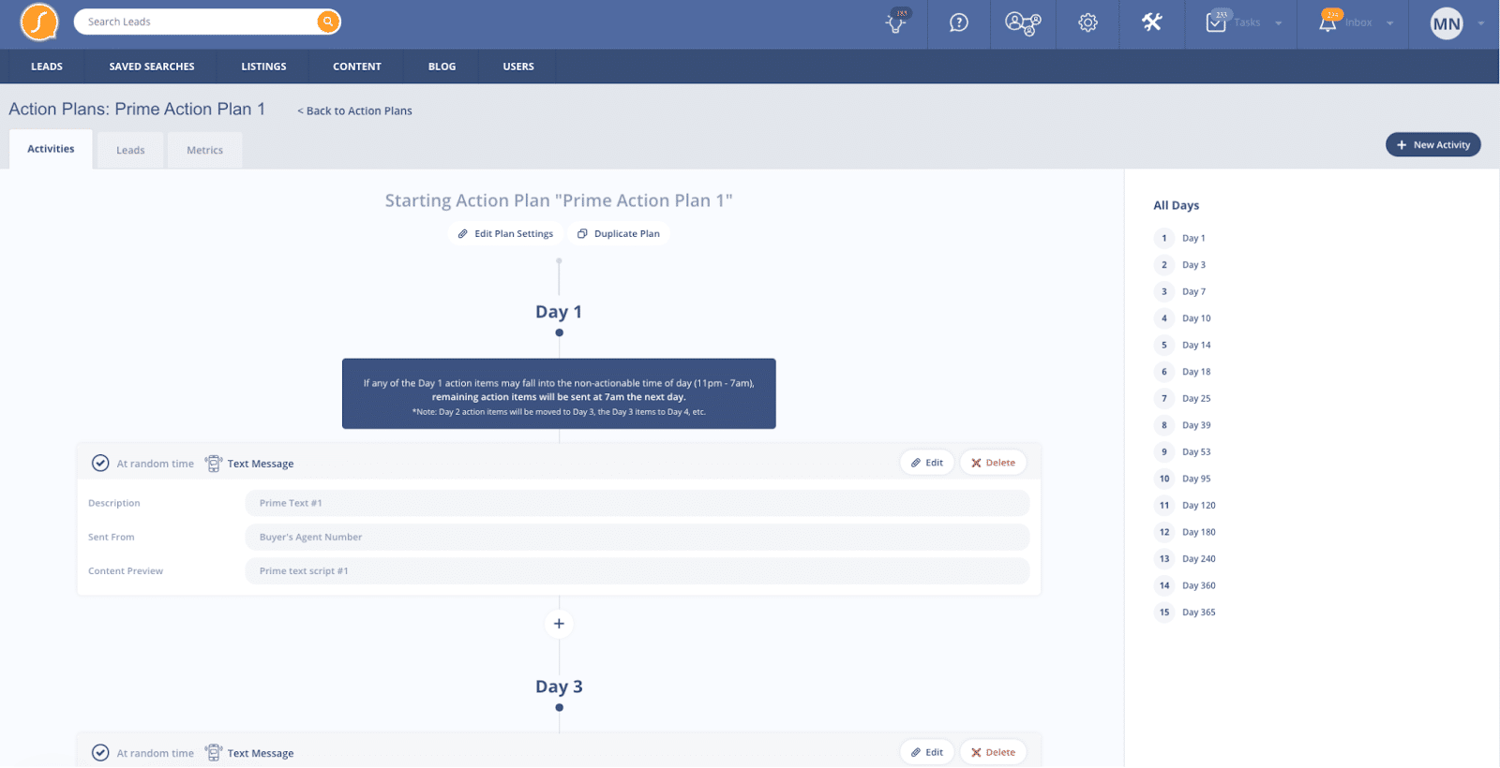Click the plus button between Day 1 and Day 3
The image size is (1500, 768).
558,623
